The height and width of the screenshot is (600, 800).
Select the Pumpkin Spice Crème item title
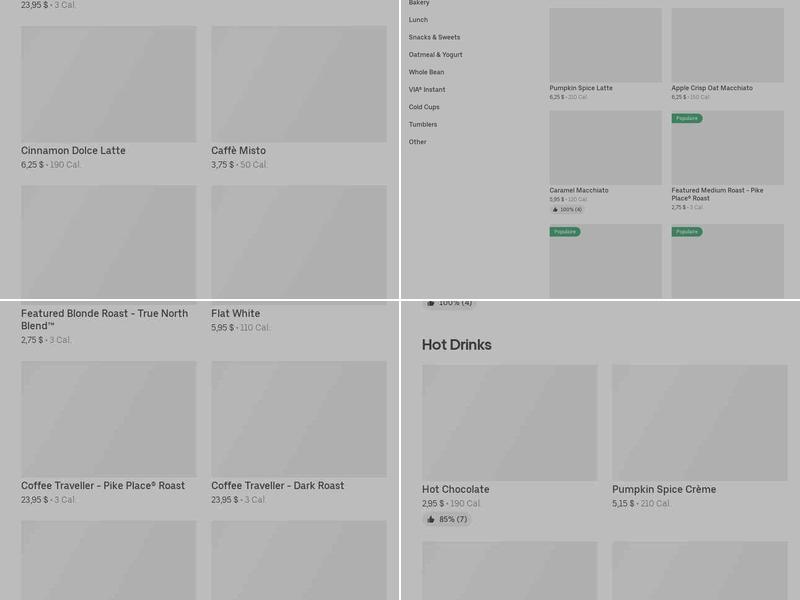tap(664, 489)
